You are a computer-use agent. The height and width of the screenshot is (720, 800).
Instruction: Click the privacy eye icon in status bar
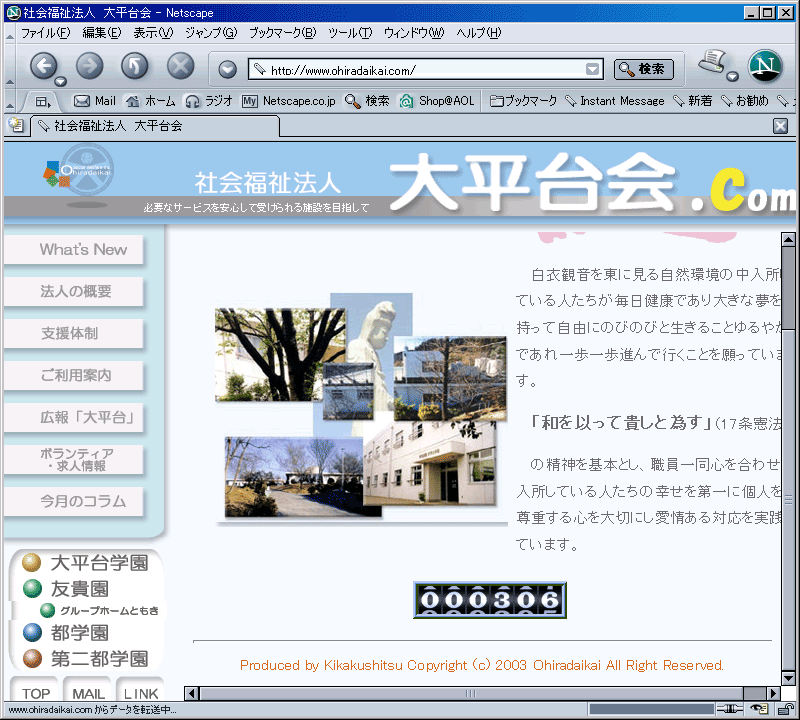pyautogui.click(x=760, y=709)
